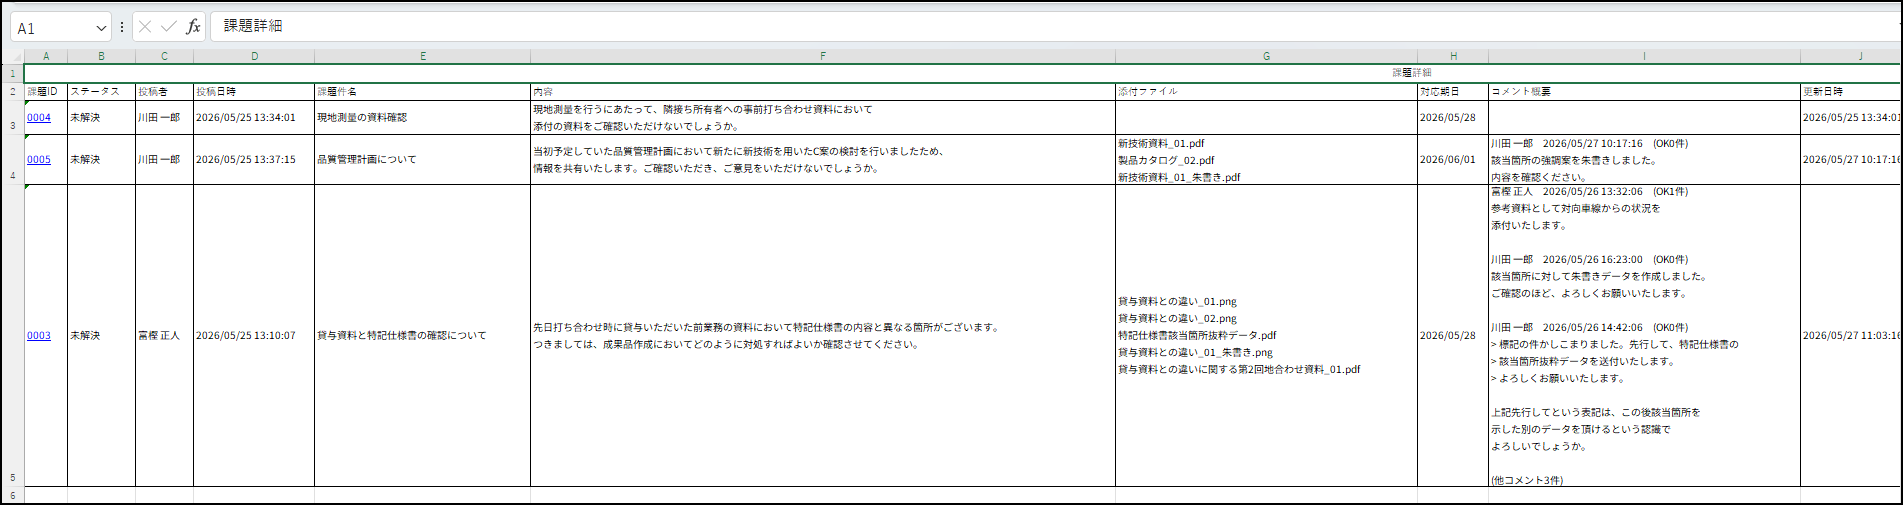Select column D header
The image size is (1903, 505).
point(254,57)
